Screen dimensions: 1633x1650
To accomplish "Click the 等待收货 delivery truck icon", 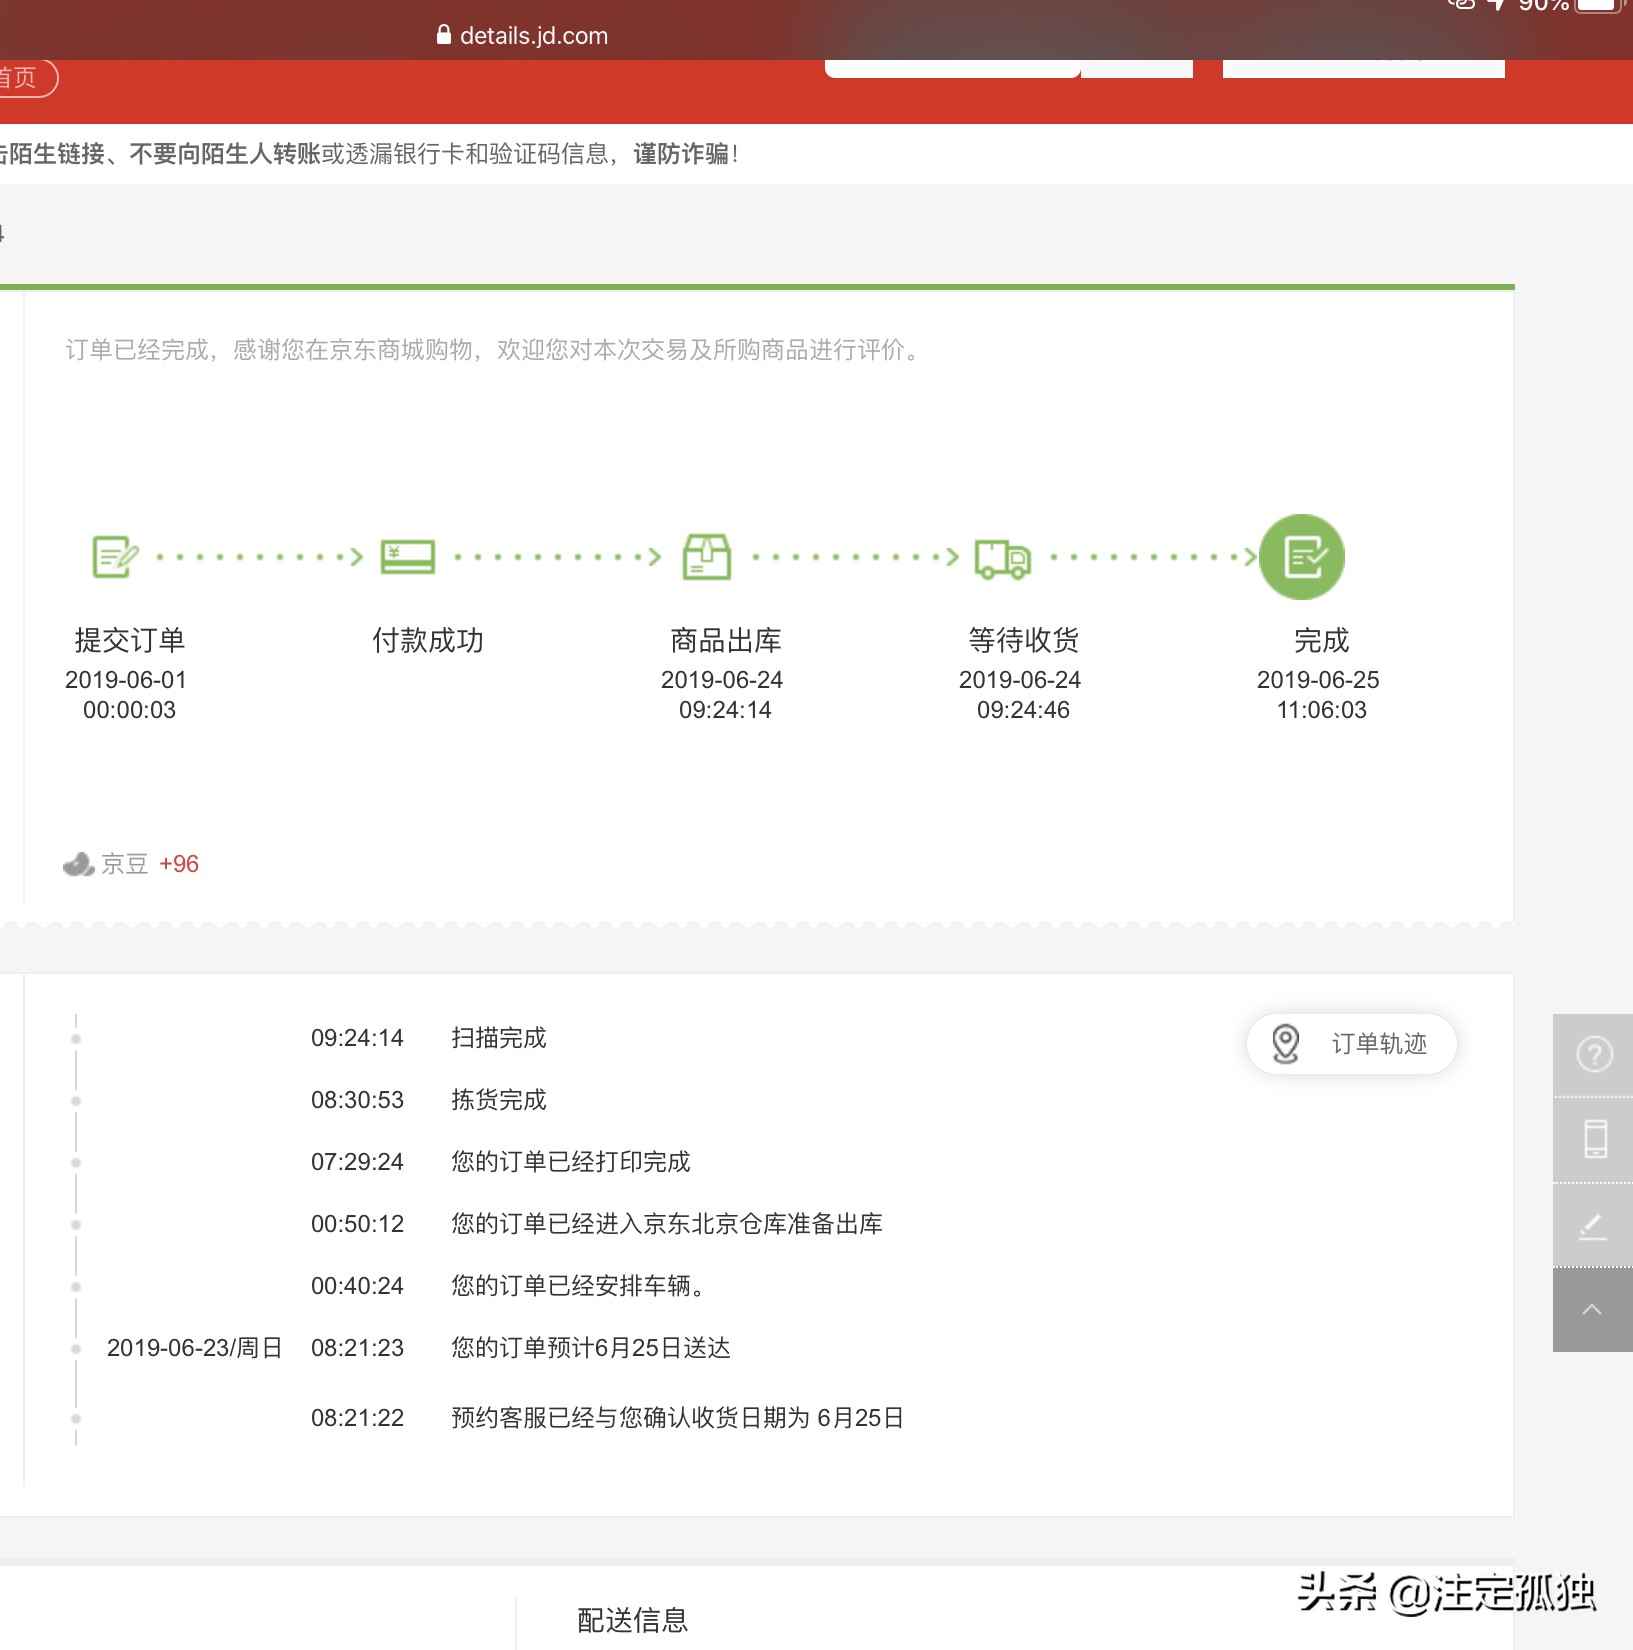I will point(1000,557).
